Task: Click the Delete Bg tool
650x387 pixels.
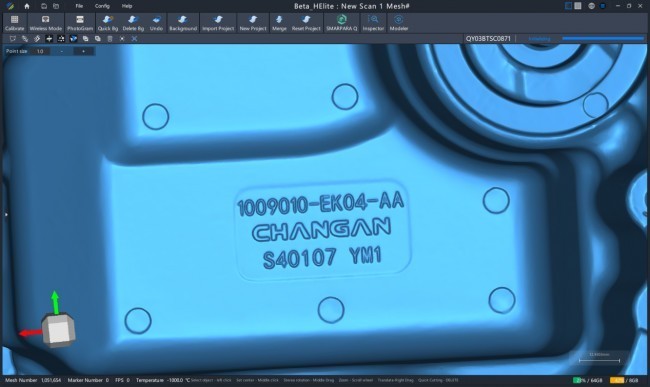Action: click(x=133, y=23)
